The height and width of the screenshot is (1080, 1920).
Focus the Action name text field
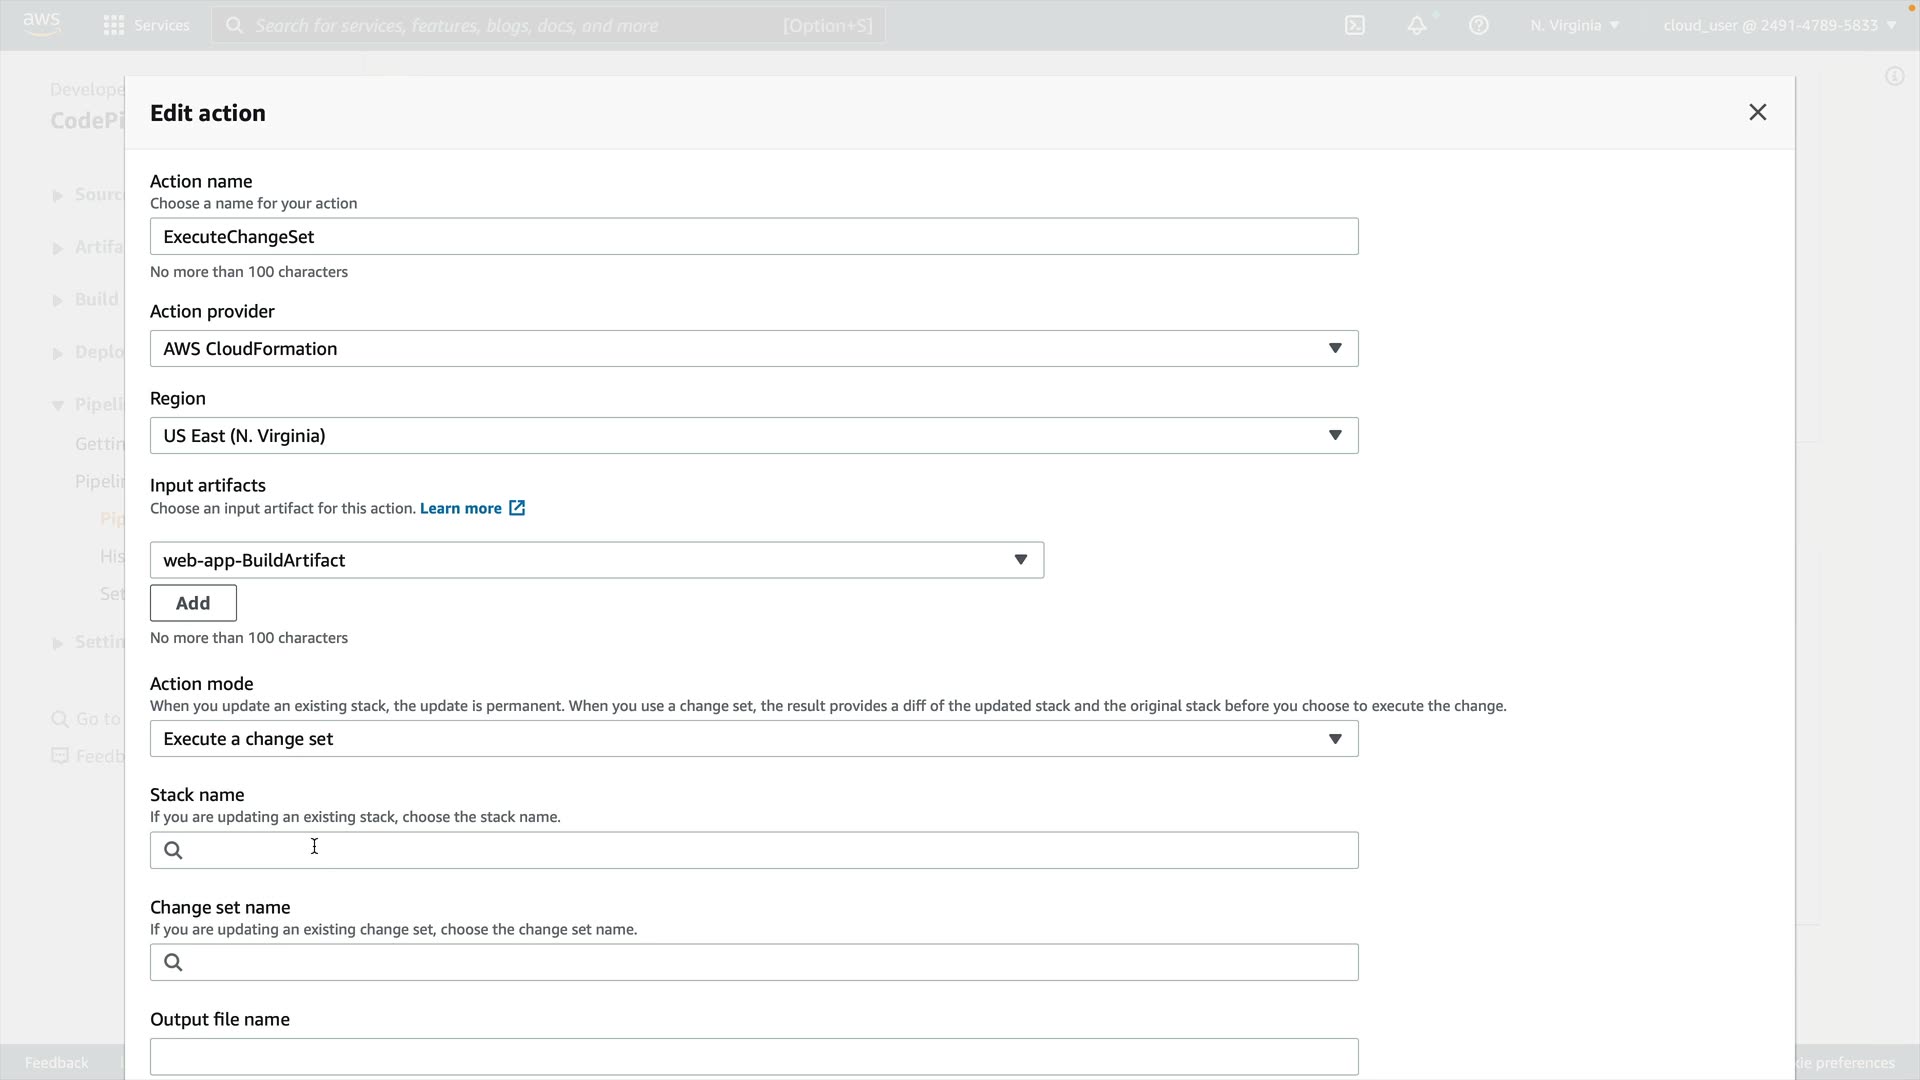(753, 236)
